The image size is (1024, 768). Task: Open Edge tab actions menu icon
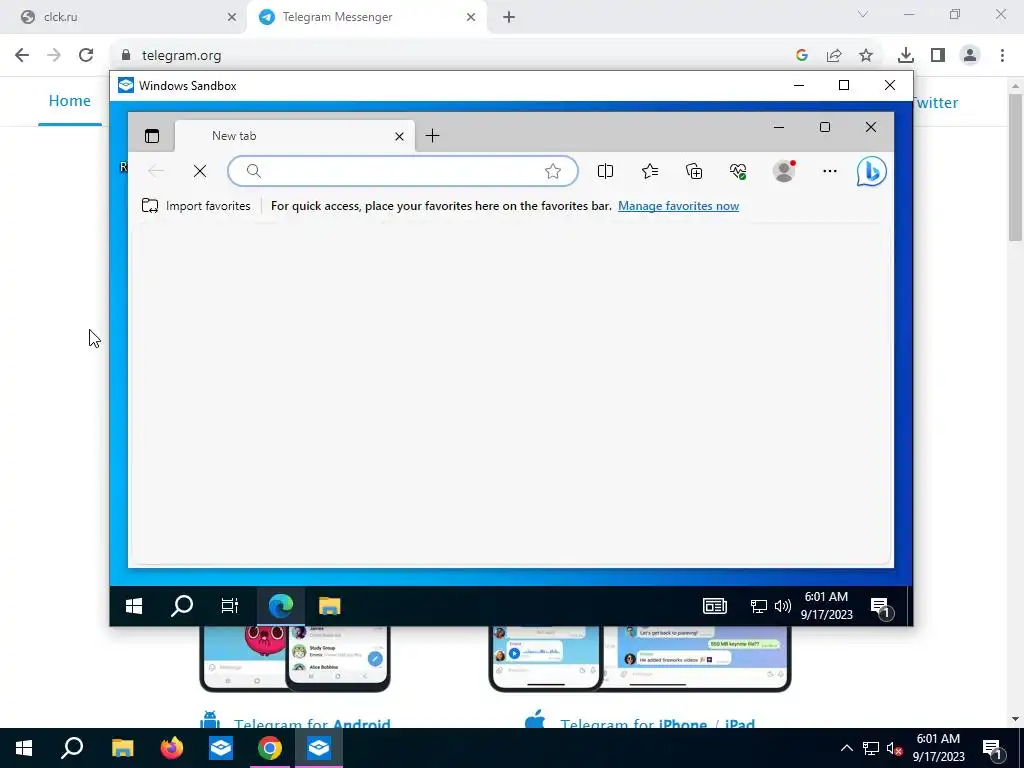(152, 136)
